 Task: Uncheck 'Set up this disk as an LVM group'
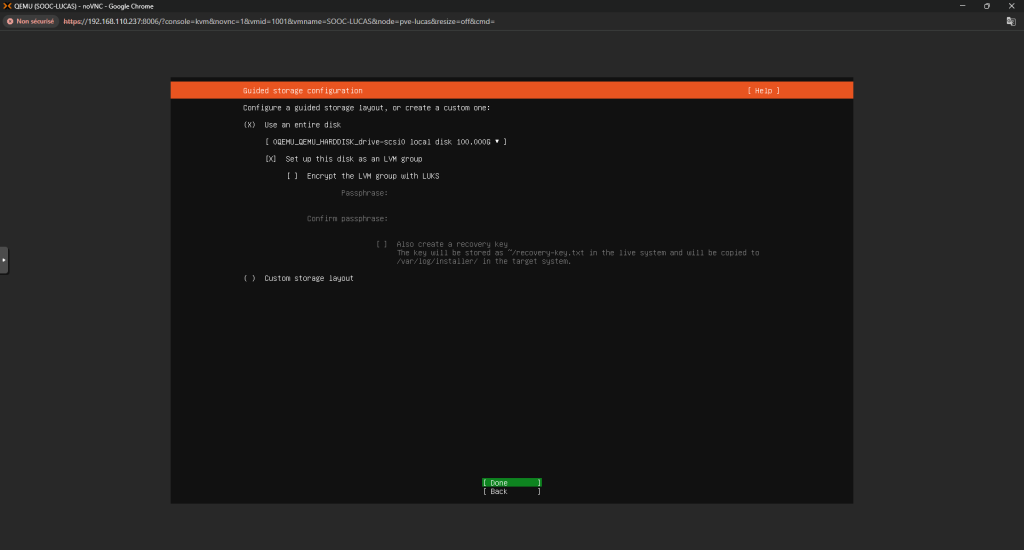tap(271, 159)
